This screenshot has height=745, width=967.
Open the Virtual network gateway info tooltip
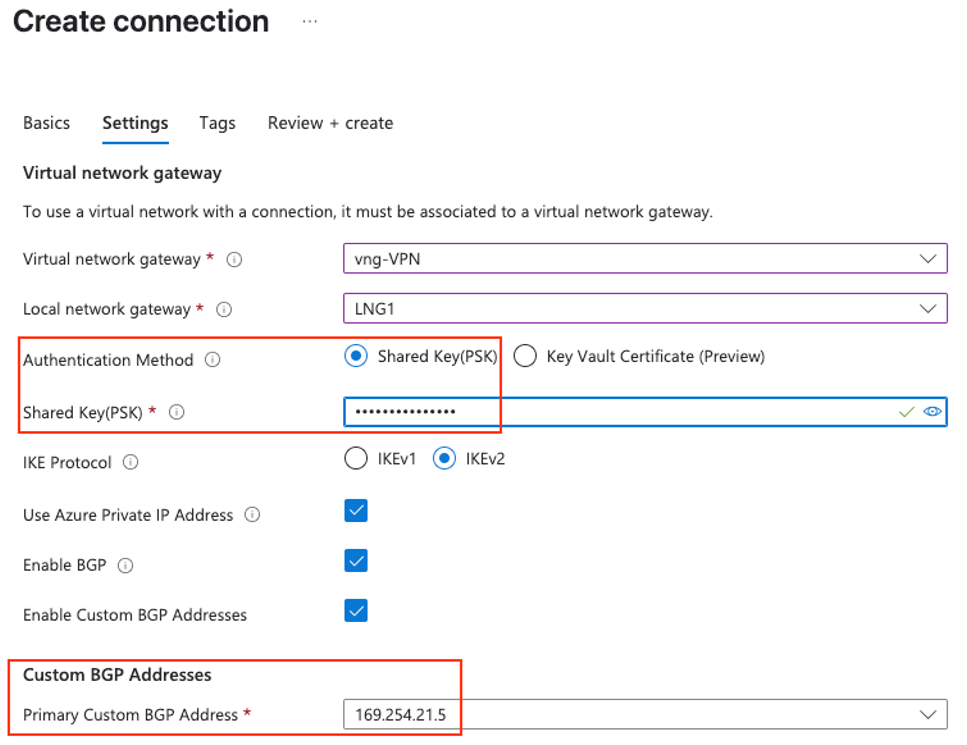pyautogui.click(x=234, y=259)
